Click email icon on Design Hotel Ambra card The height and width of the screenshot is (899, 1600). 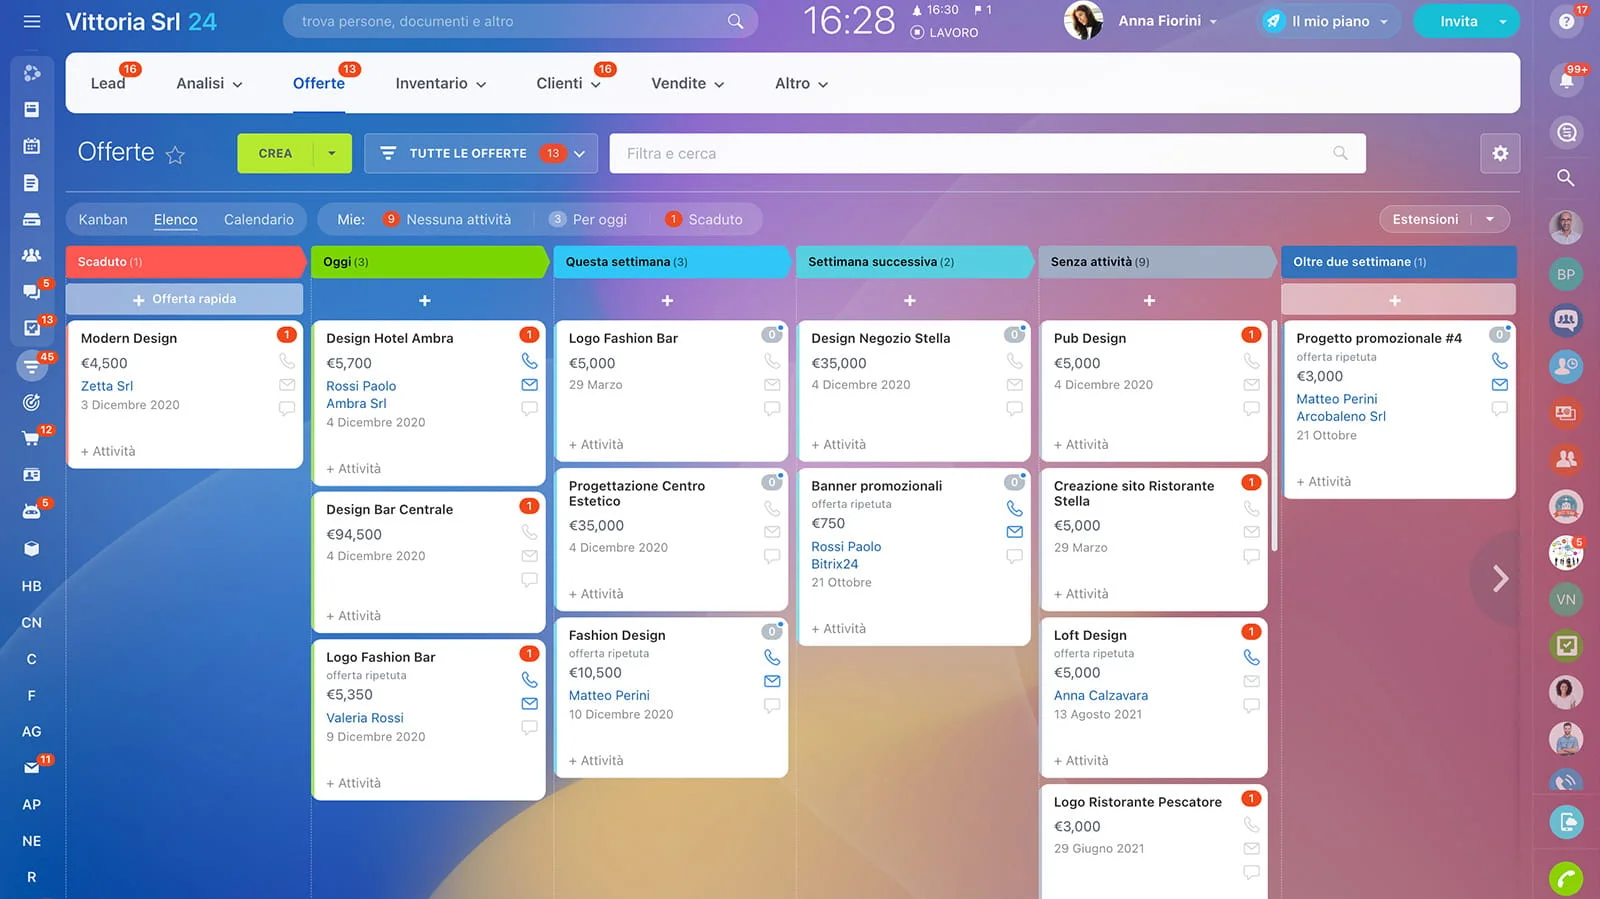click(x=529, y=385)
